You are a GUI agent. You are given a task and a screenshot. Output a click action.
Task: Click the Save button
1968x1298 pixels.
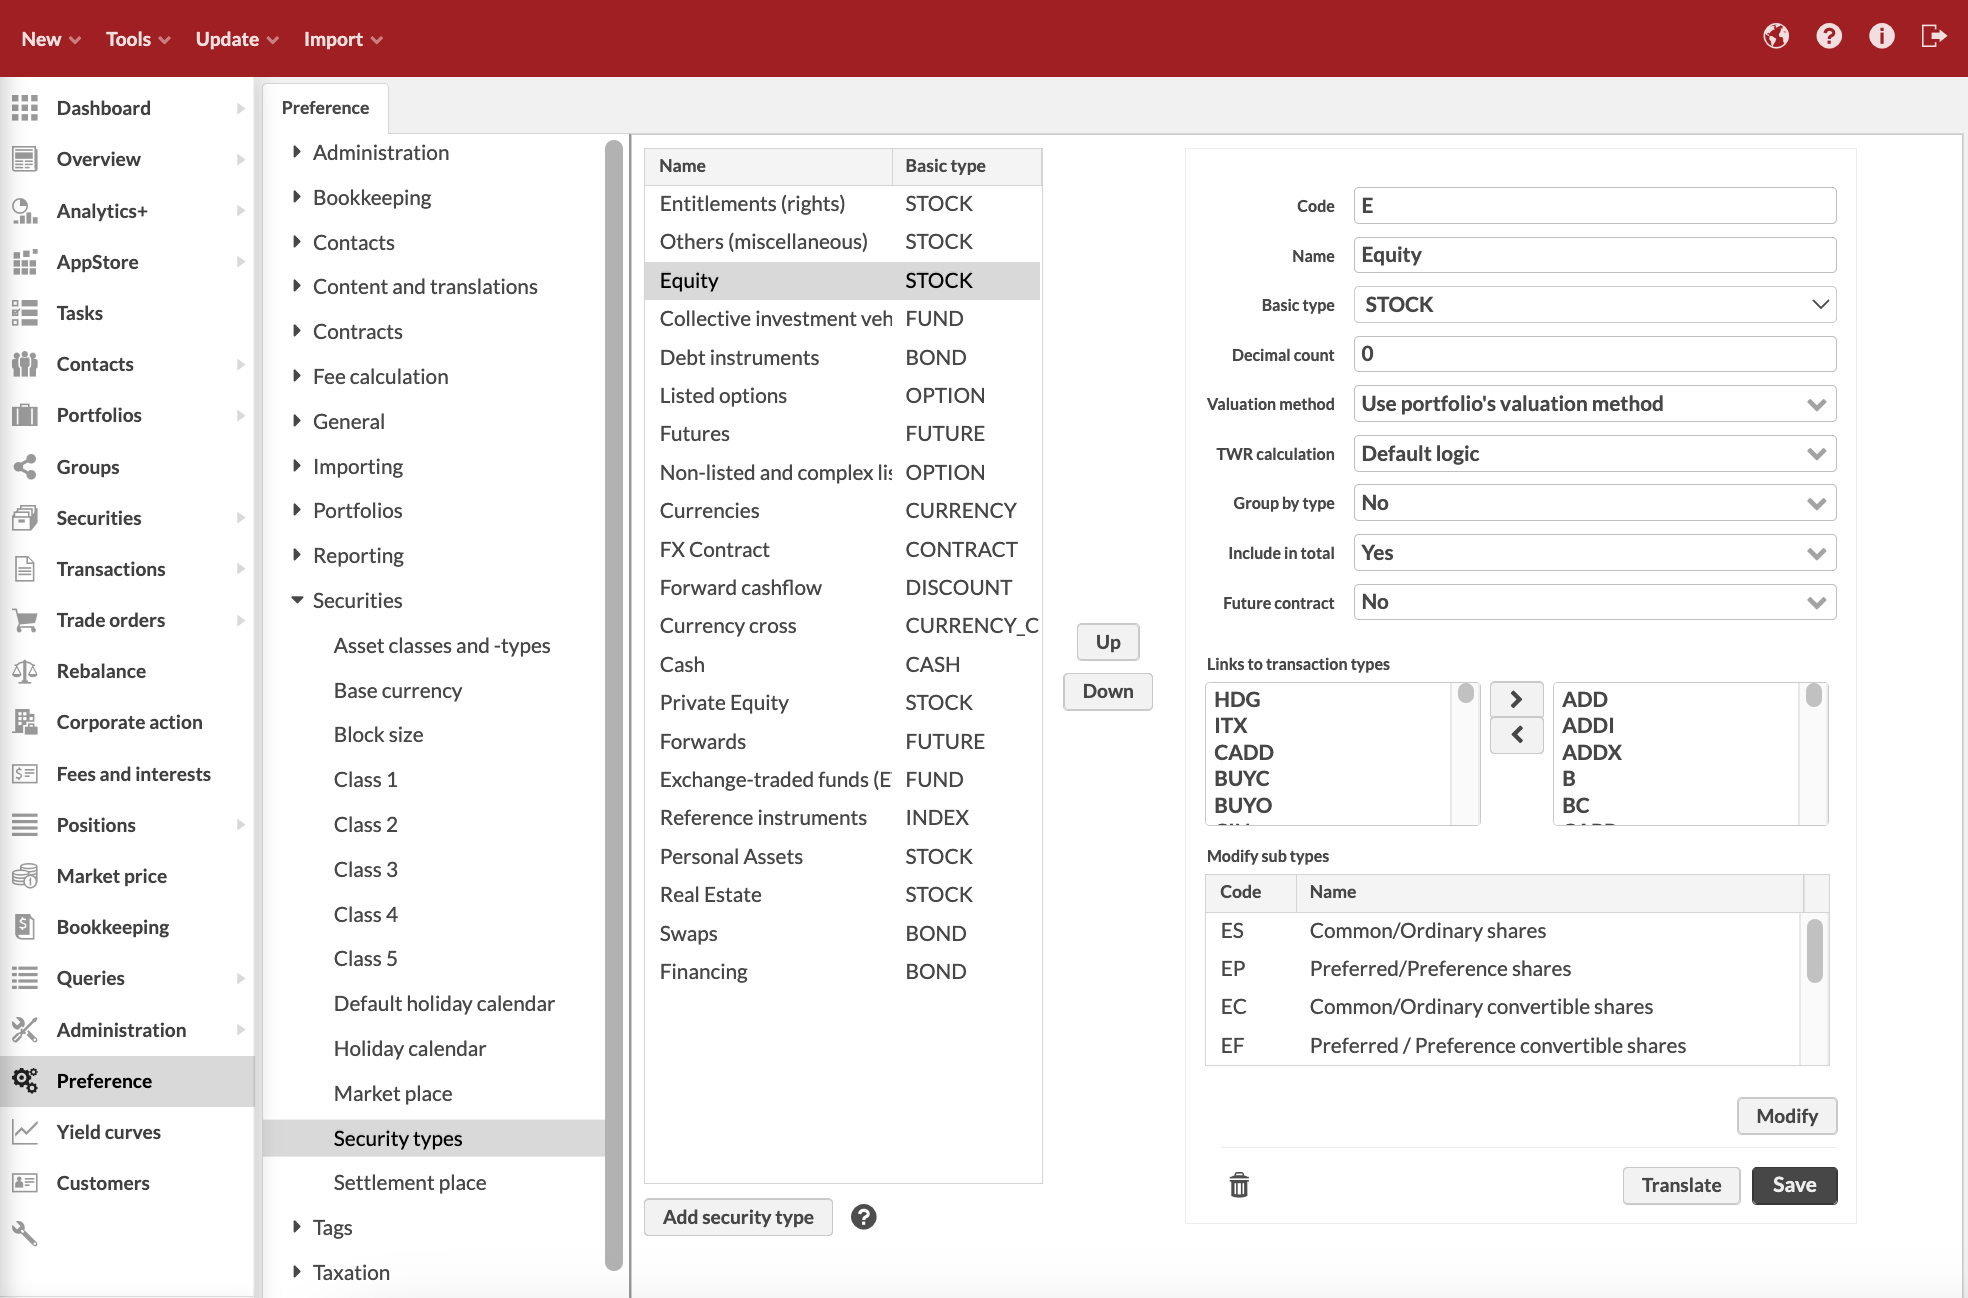(x=1794, y=1185)
